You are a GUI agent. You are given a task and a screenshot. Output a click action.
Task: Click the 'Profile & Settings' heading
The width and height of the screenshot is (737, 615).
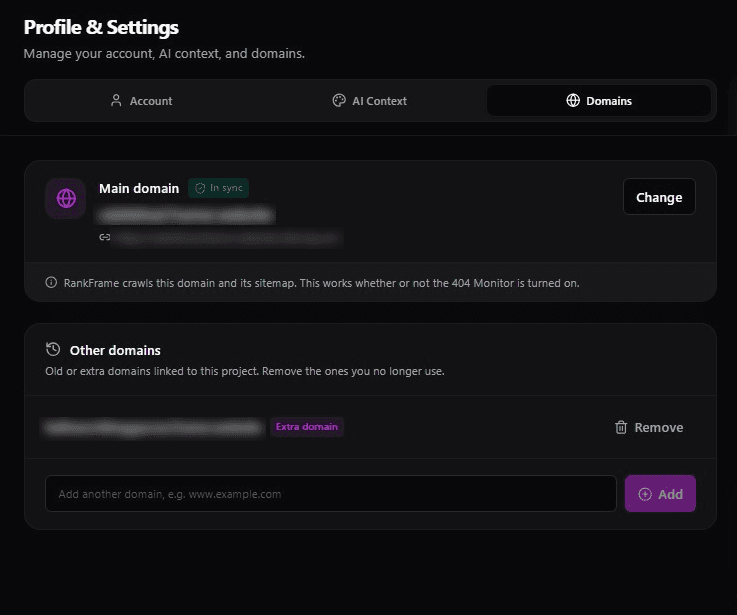(101, 27)
